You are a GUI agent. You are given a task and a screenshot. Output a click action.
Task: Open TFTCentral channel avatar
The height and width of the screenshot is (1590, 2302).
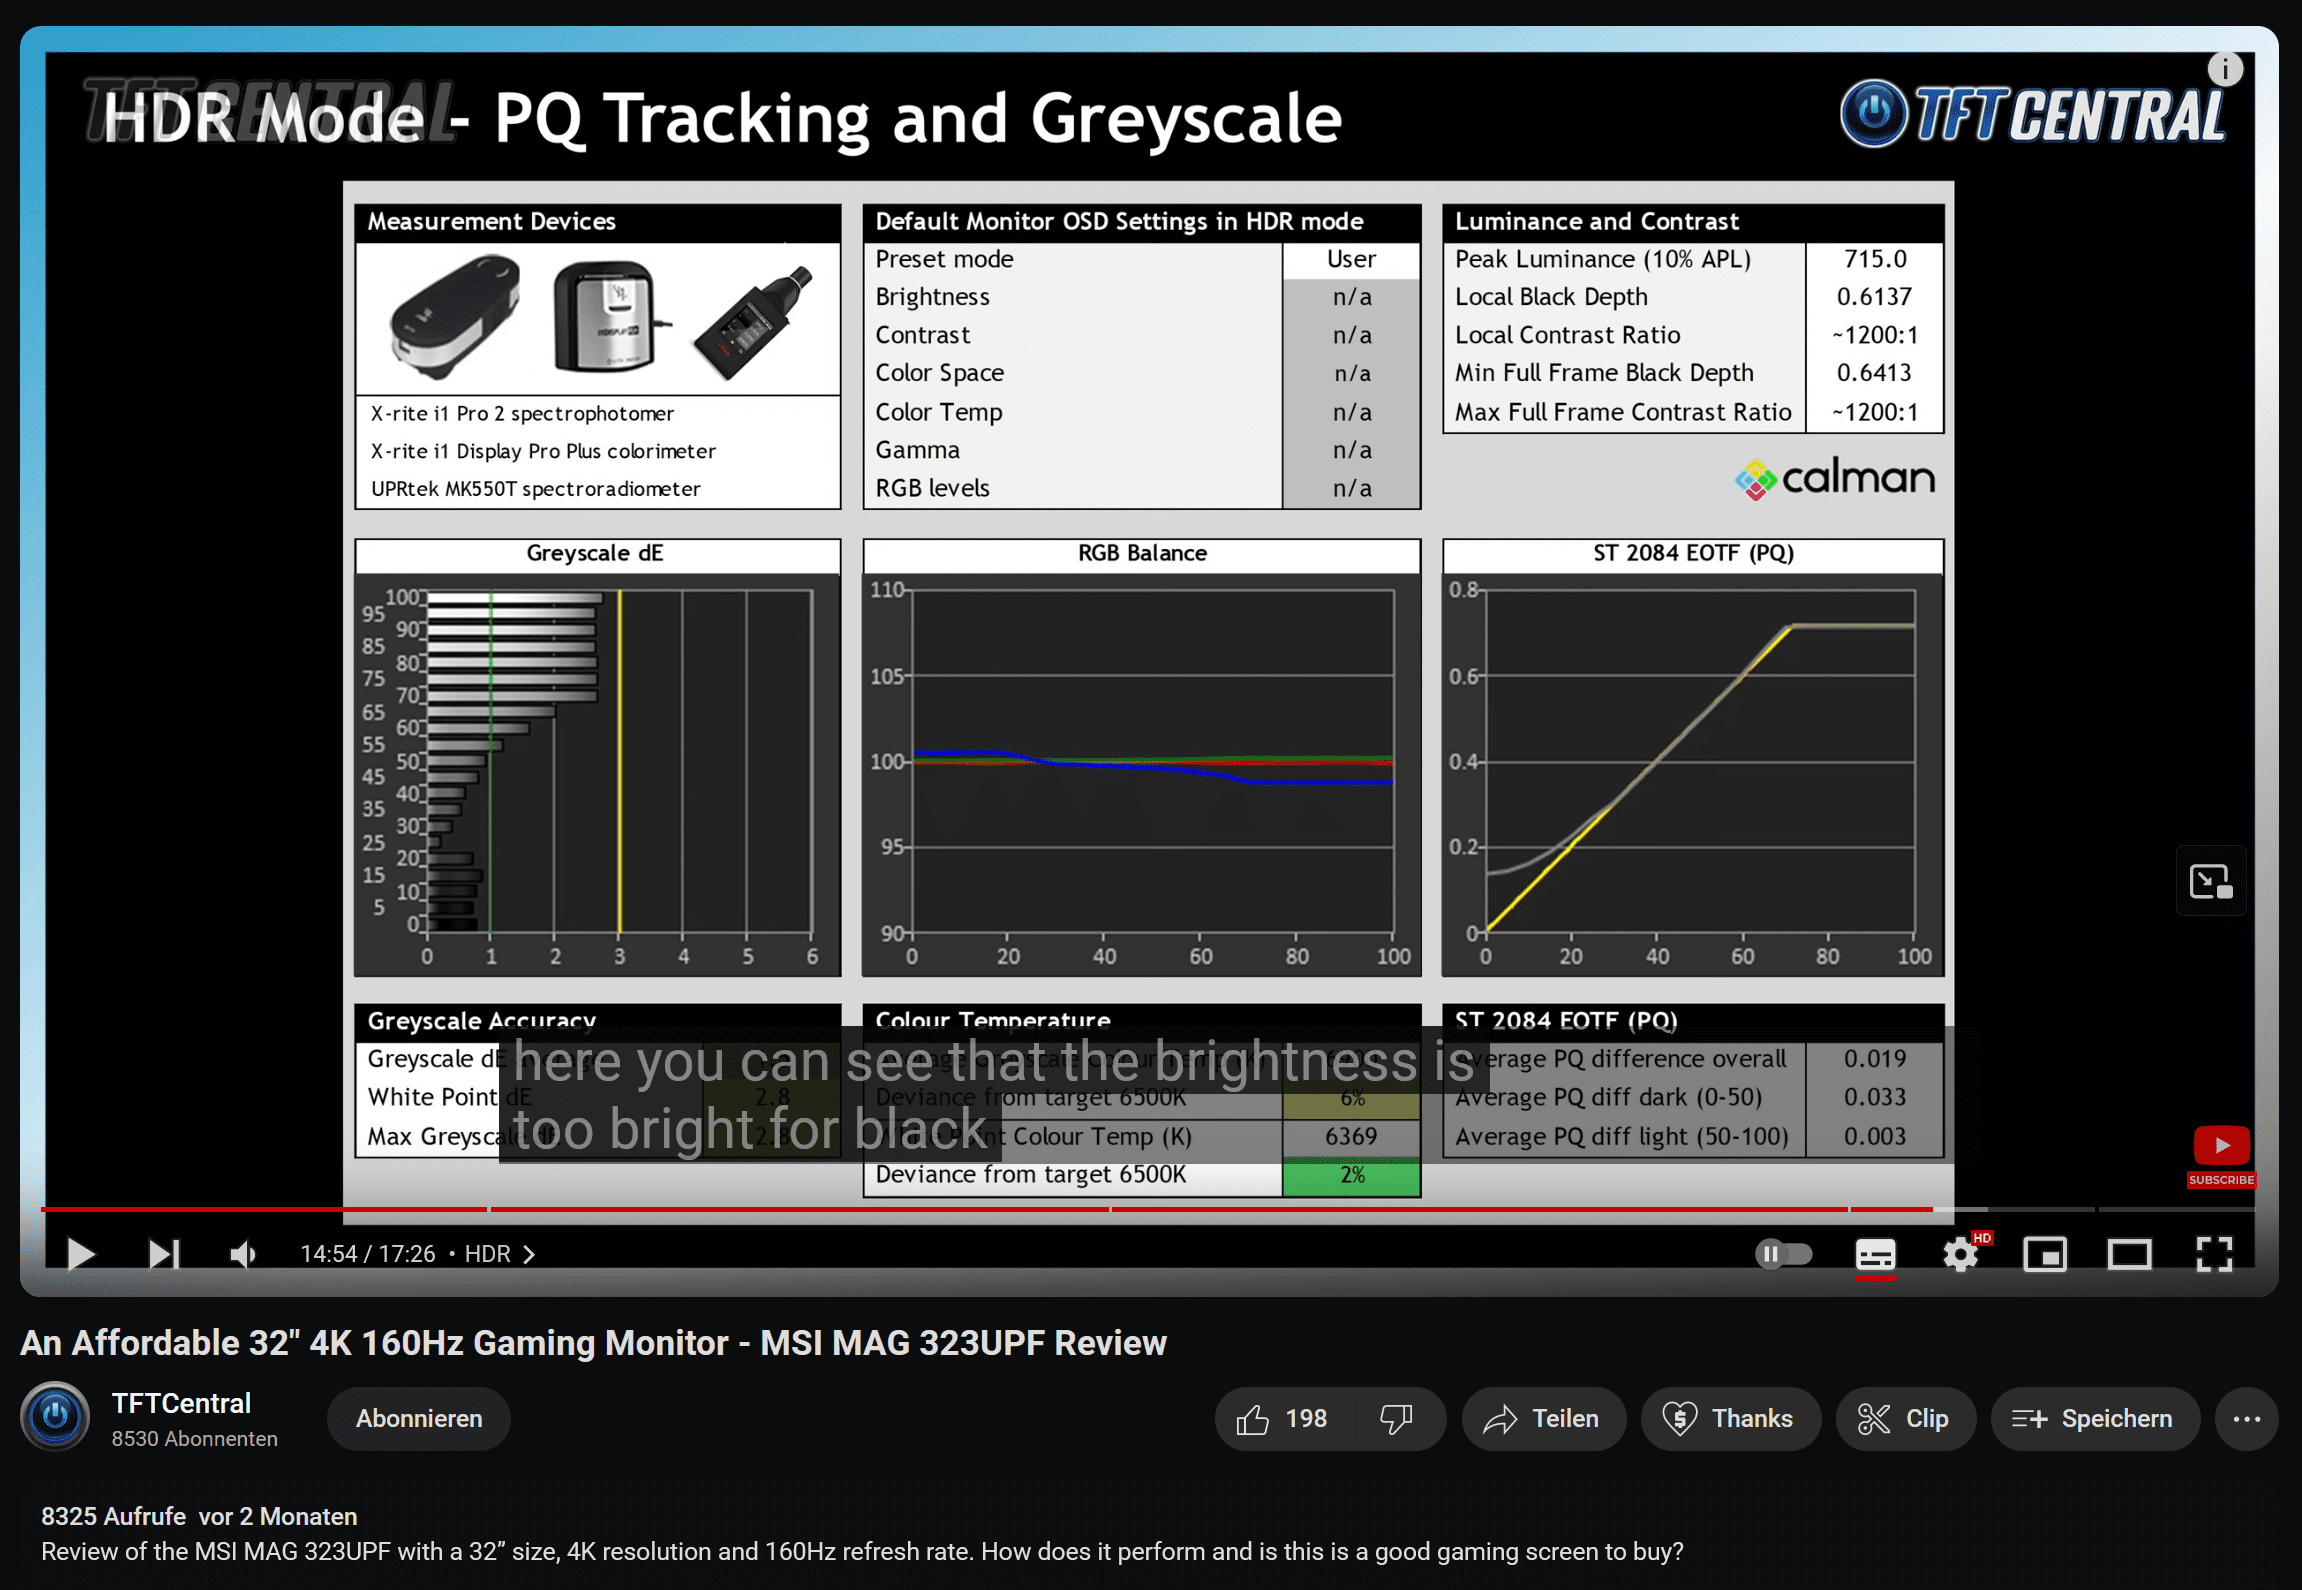click(x=55, y=1417)
